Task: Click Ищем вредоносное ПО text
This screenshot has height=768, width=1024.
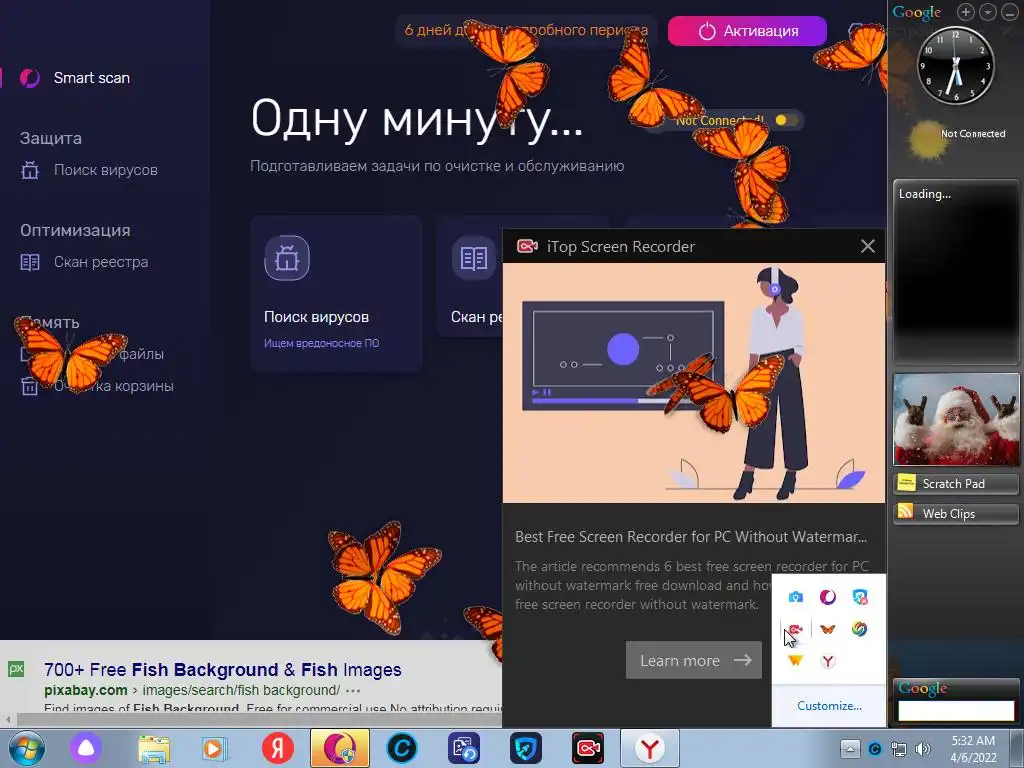Action: [x=321, y=343]
